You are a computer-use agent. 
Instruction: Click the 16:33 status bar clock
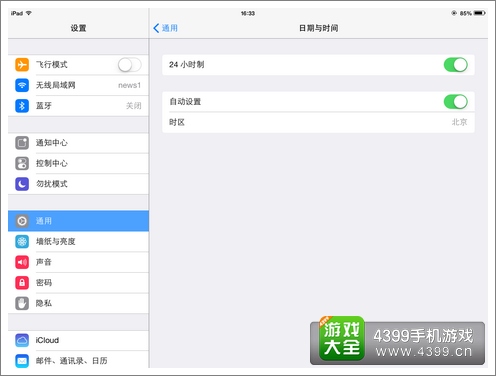[x=248, y=13]
